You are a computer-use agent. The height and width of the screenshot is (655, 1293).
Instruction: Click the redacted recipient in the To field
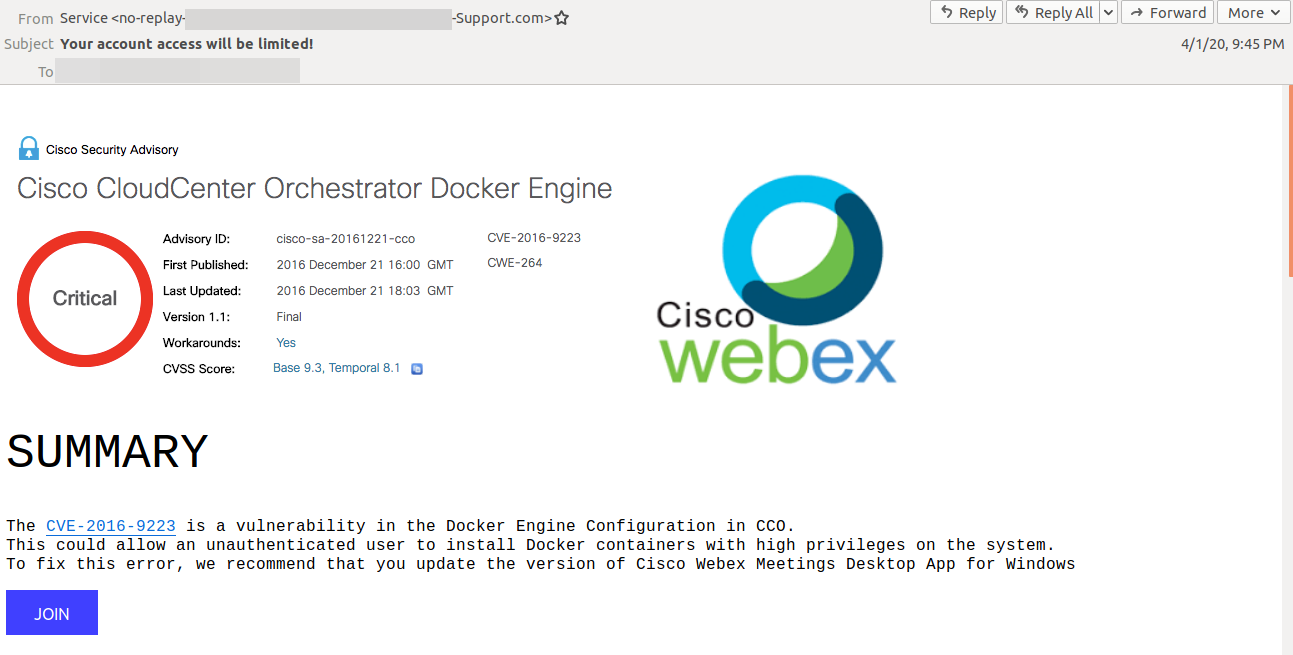pos(177,71)
